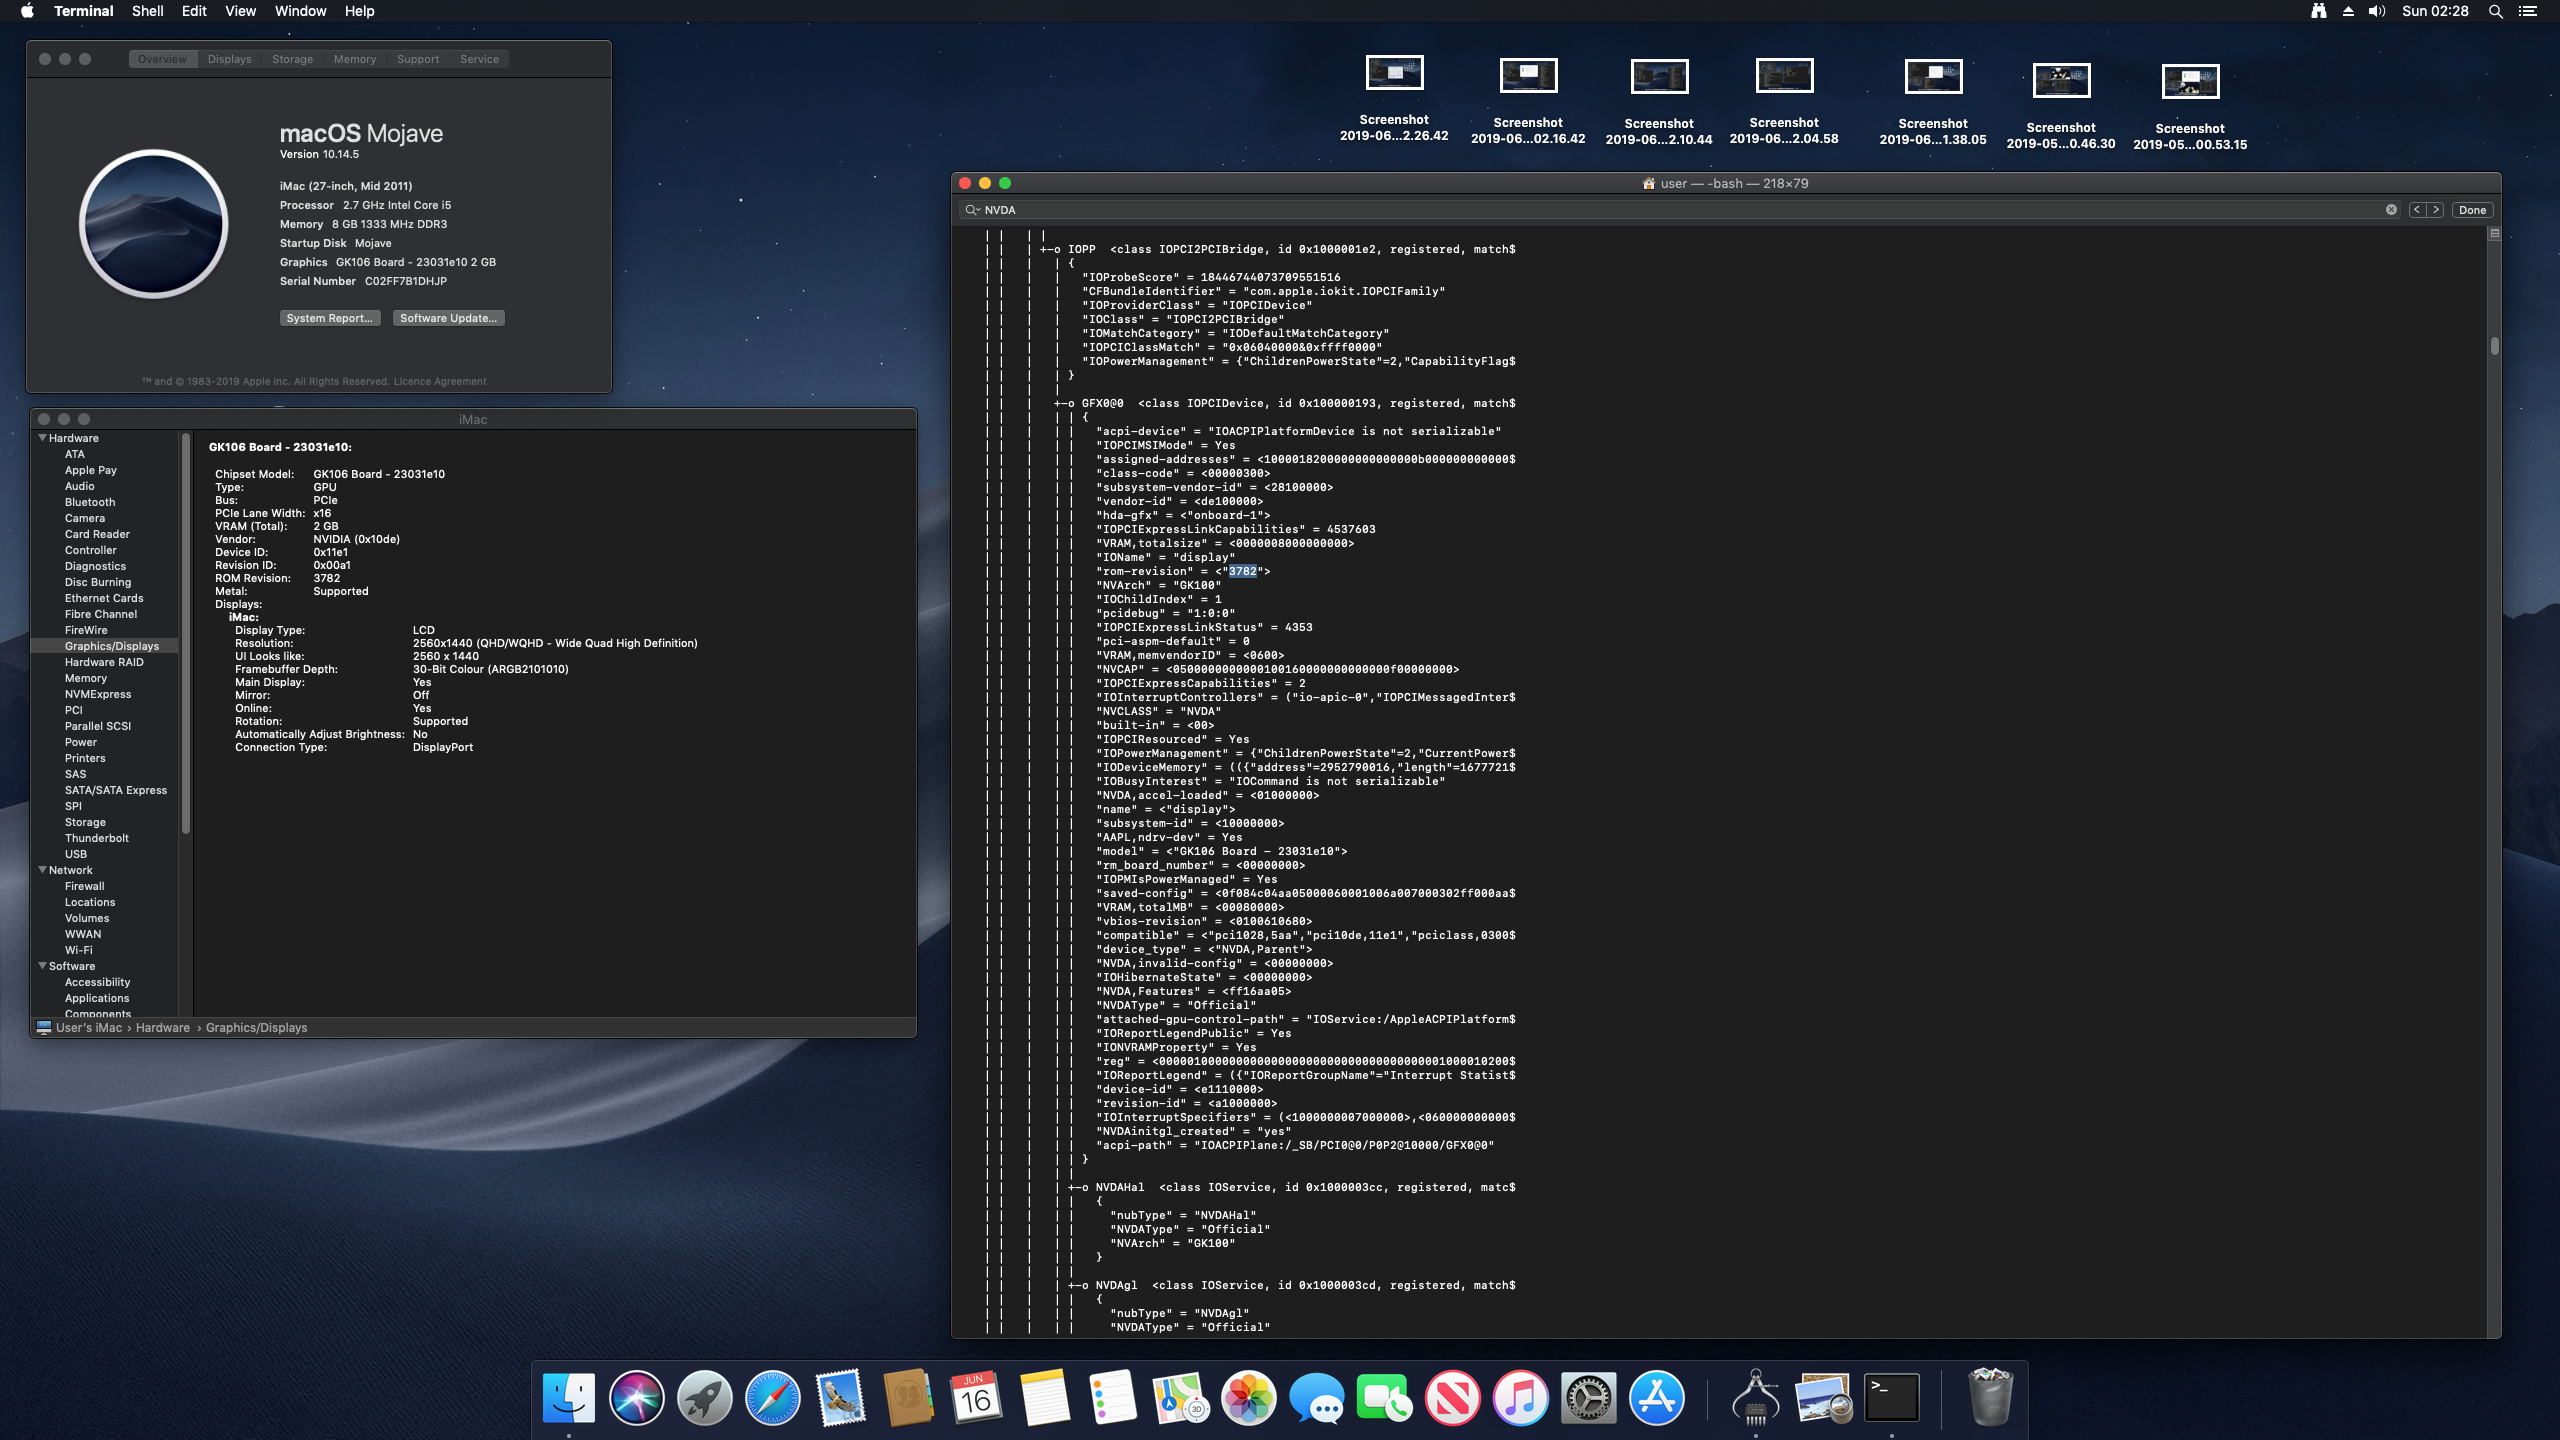Viewport: 2560px width, 1440px height.
Task: Click the eject icon in menu bar
Action: (x=2348, y=11)
